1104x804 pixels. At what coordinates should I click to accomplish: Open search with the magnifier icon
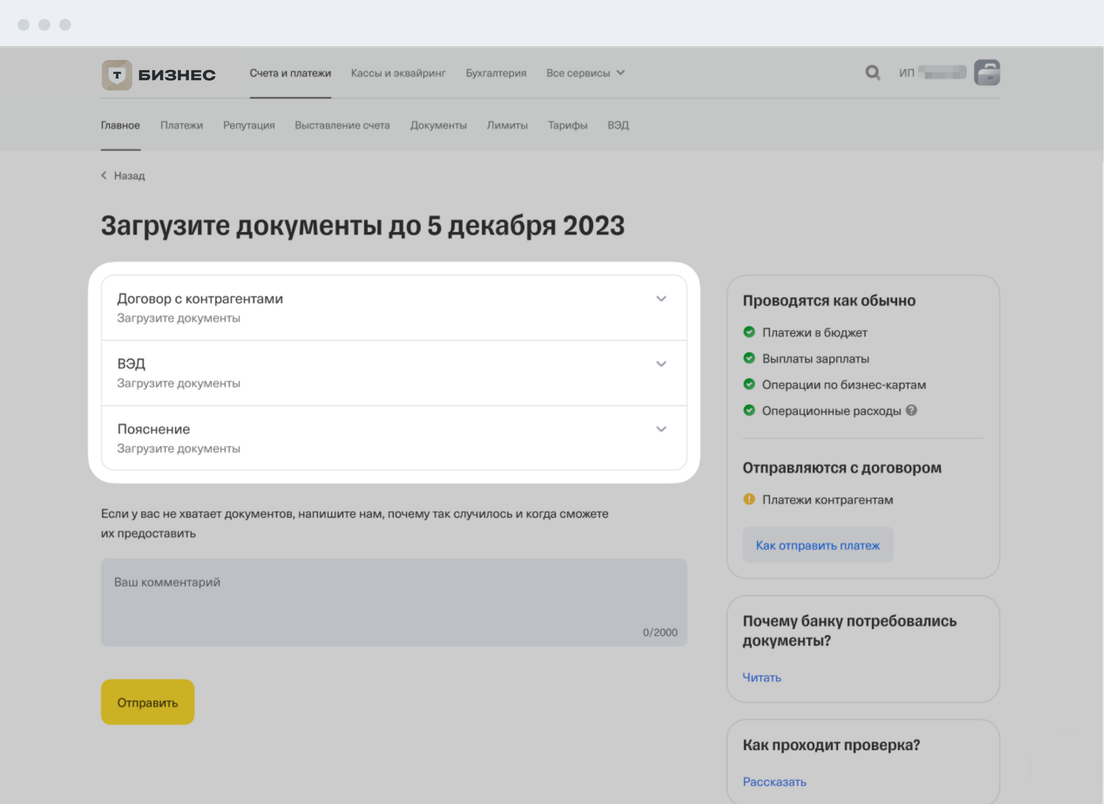tap(873, 73)
